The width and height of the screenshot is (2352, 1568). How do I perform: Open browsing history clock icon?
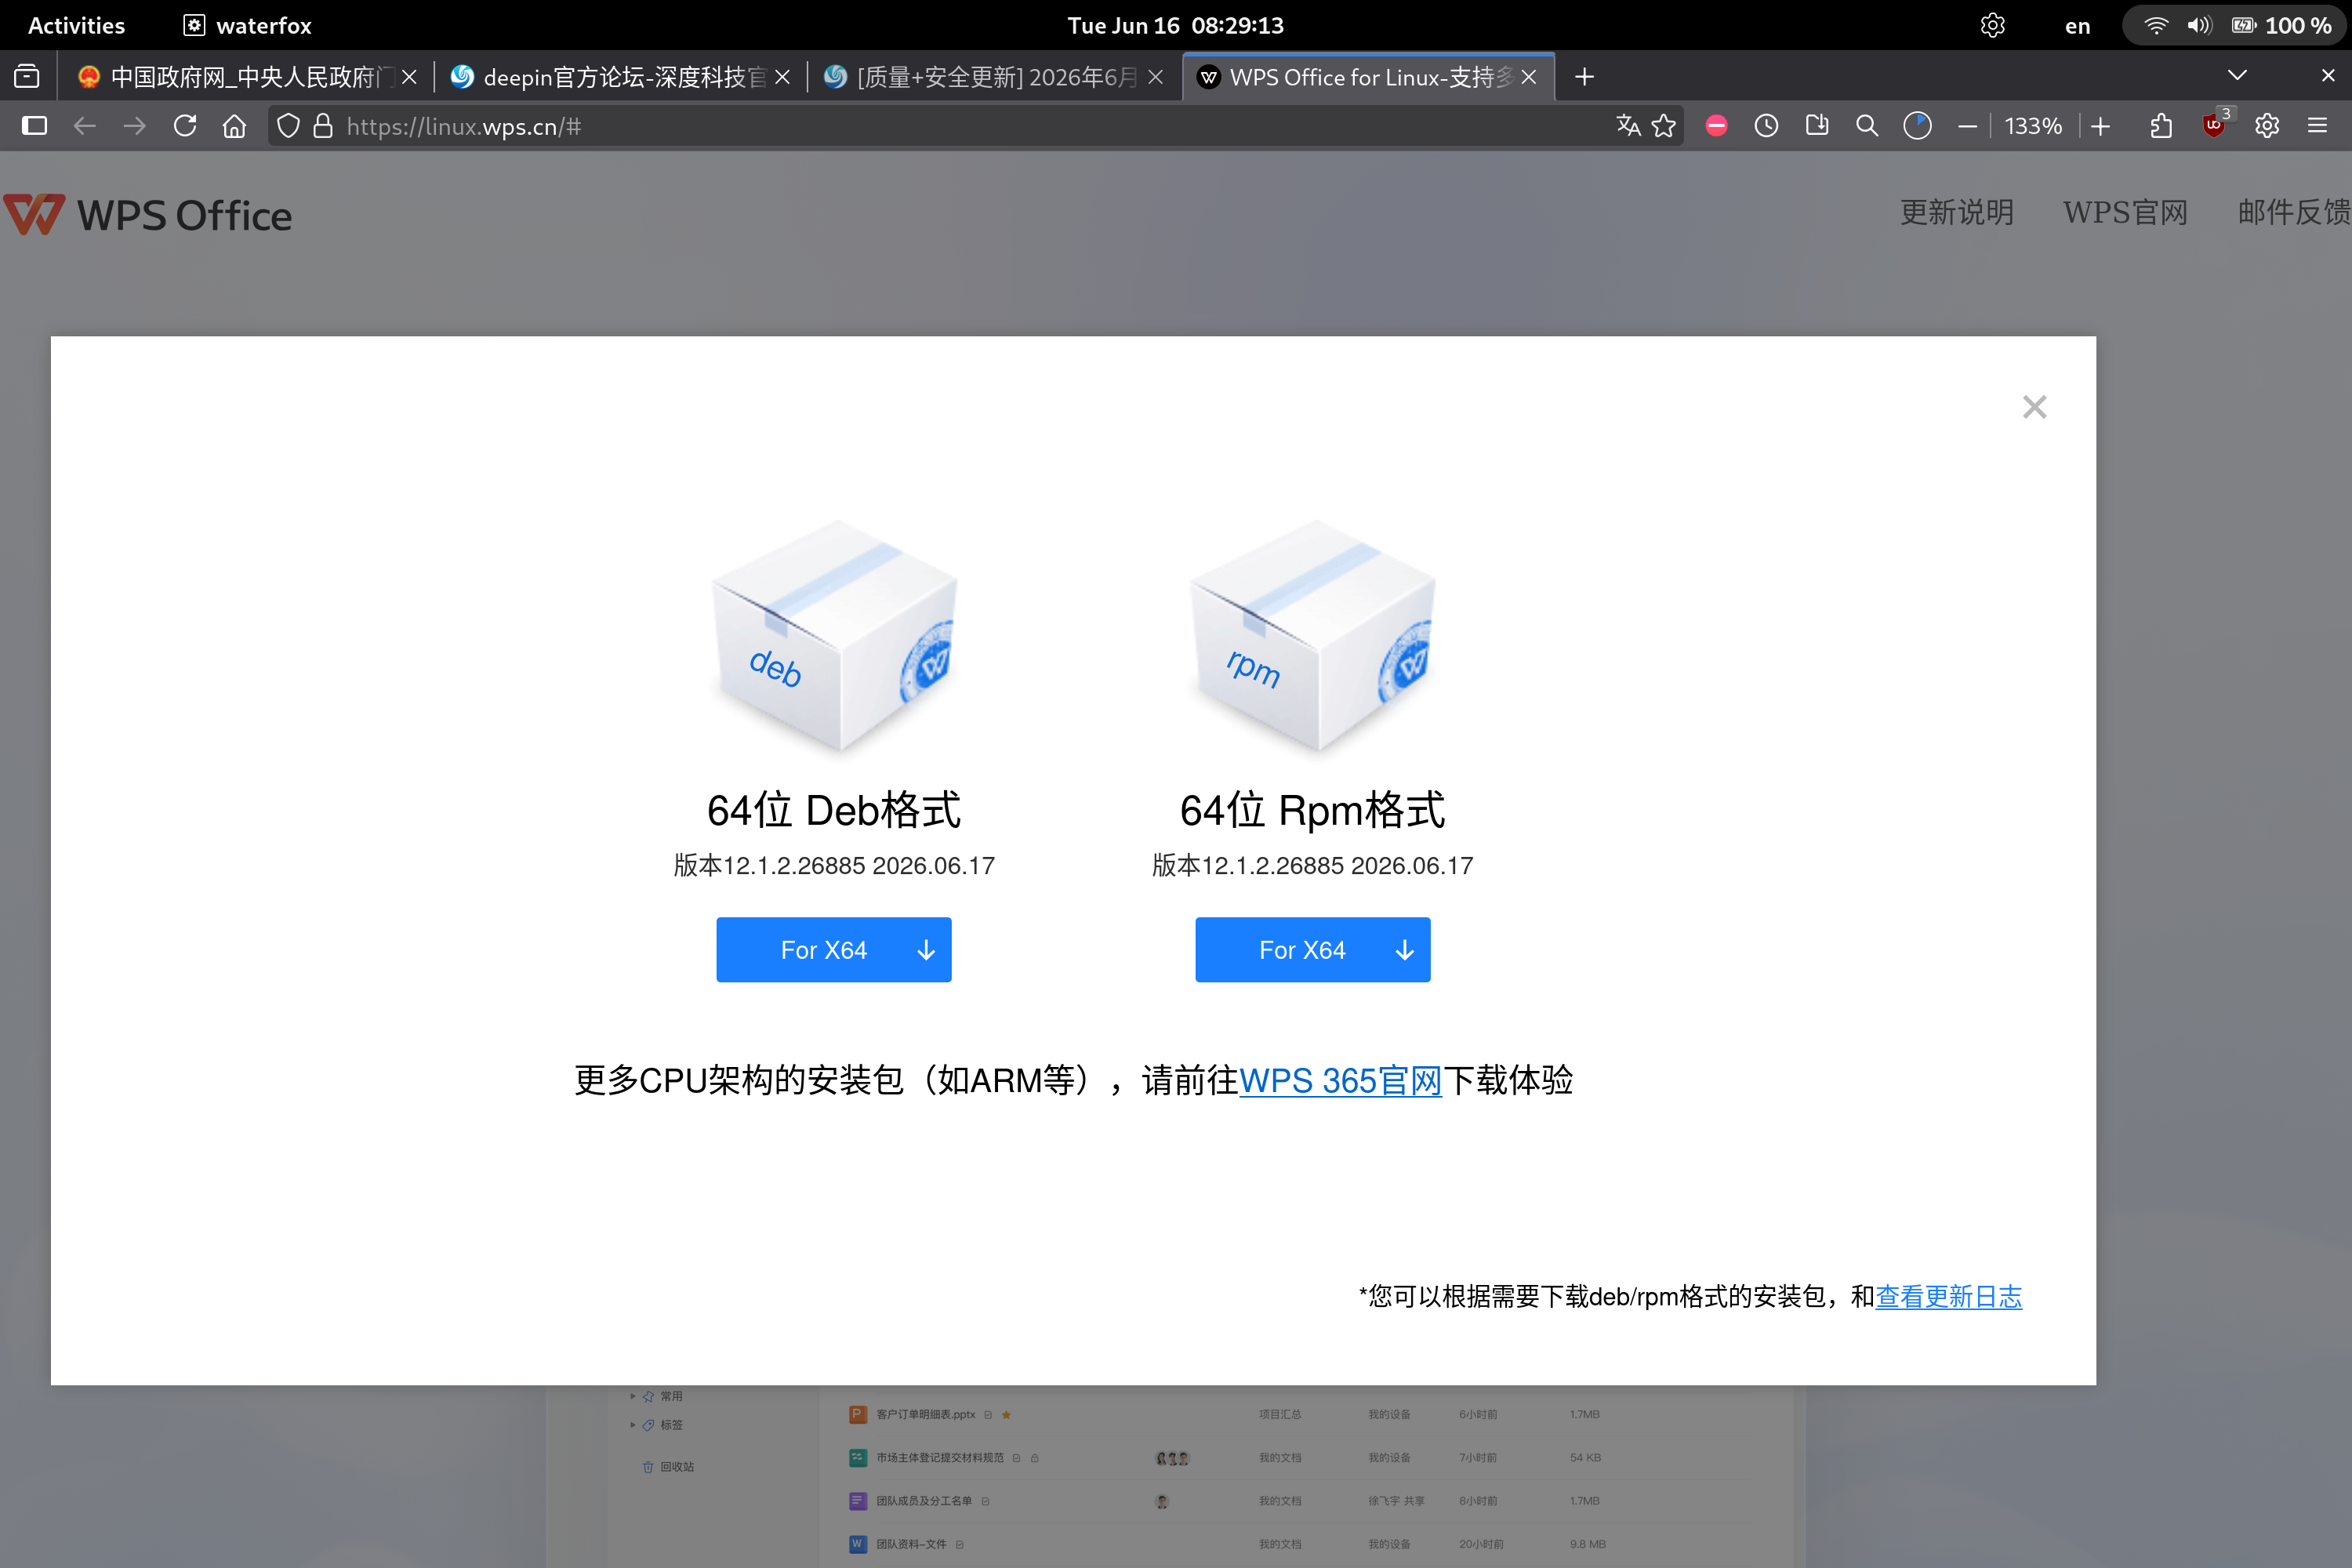coord(1766,126)
